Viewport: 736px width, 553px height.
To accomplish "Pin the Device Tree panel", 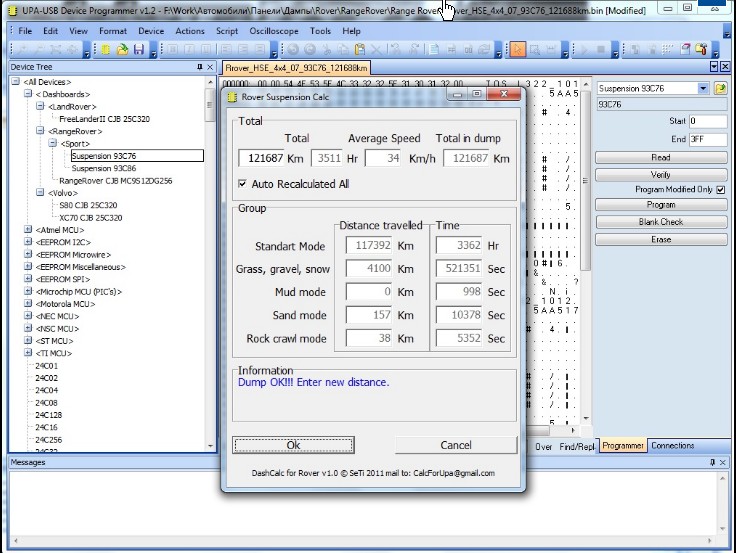I will coord(199,67).
